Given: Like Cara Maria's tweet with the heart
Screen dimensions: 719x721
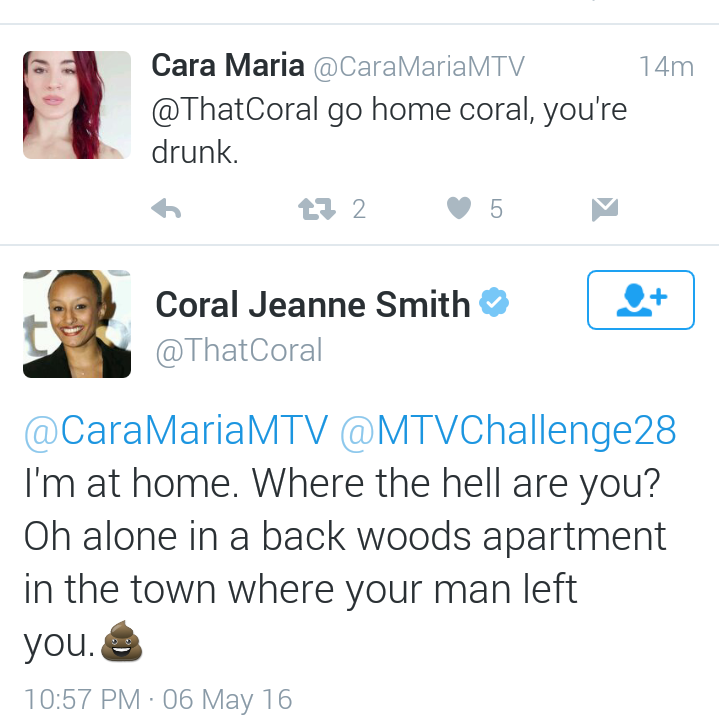Looking at the screenshot, I should click(x=459, y=208).
